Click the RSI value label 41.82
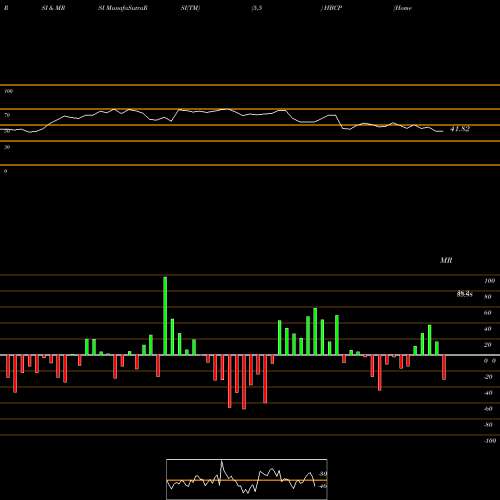The height and width of the screenshot is (500, 500). pos(460,129)
